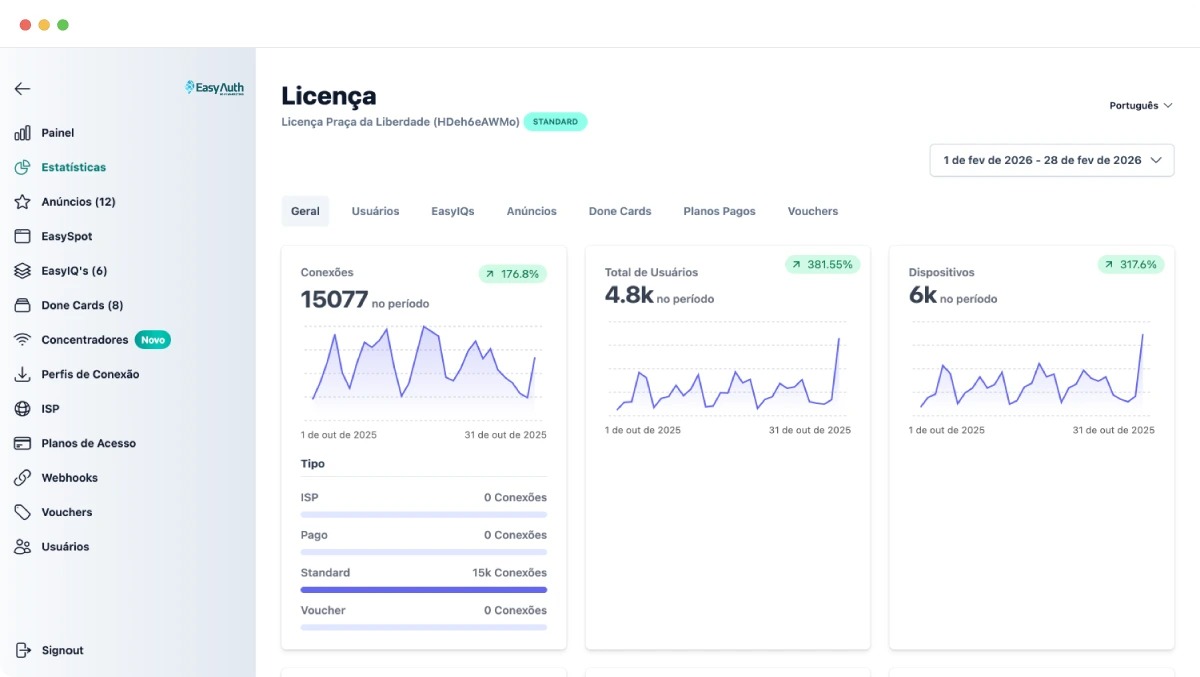This screenshot has width=1200, height=677.
Task: Open the Planos Pagos tab
Action: tap(719, 211)
